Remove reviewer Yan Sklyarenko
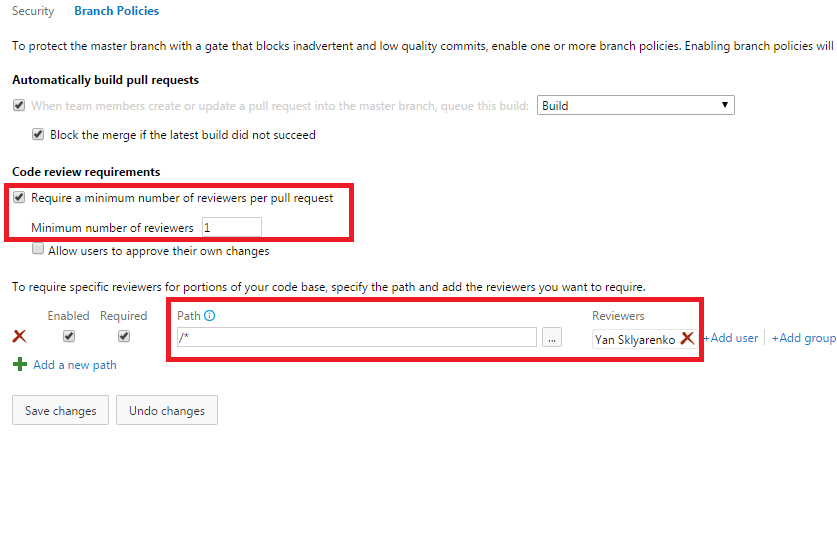This screenshot has height=543, width=837. [x=688, y=338]
